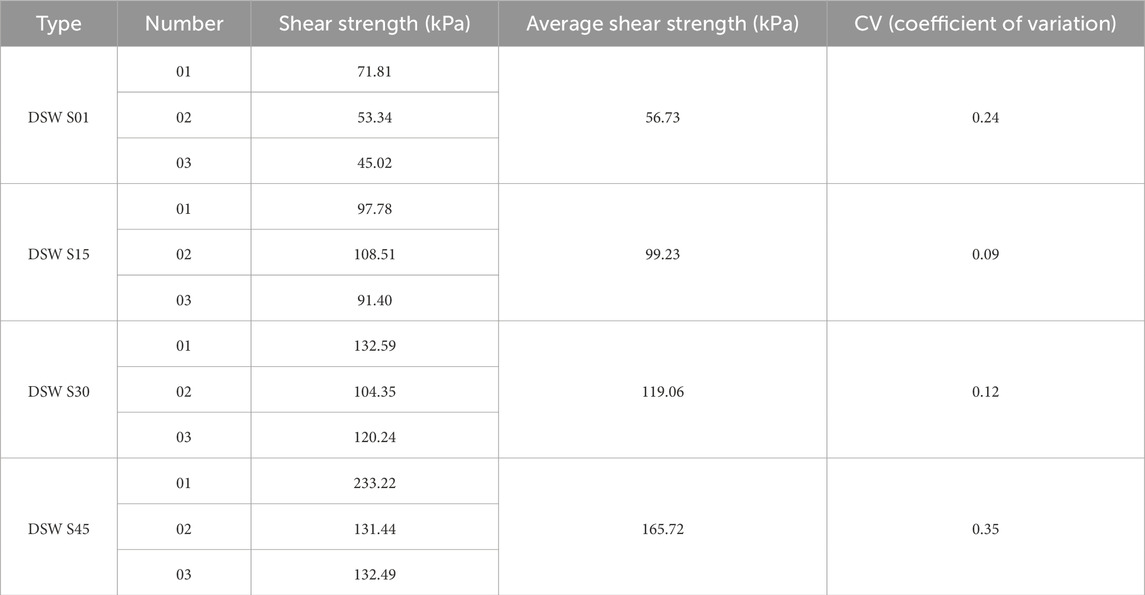Image resolution: width=1145 pixels, height=595 pixels.
Task: Select the CV value 0.24
Action: 985,116
